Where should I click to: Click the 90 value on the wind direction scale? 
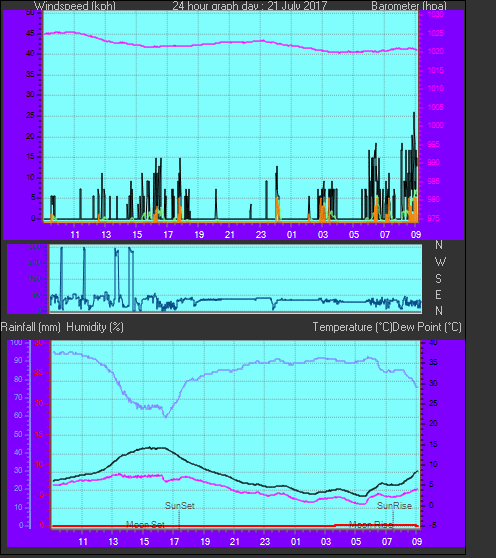pyautogui.click(x=36, y=295)
